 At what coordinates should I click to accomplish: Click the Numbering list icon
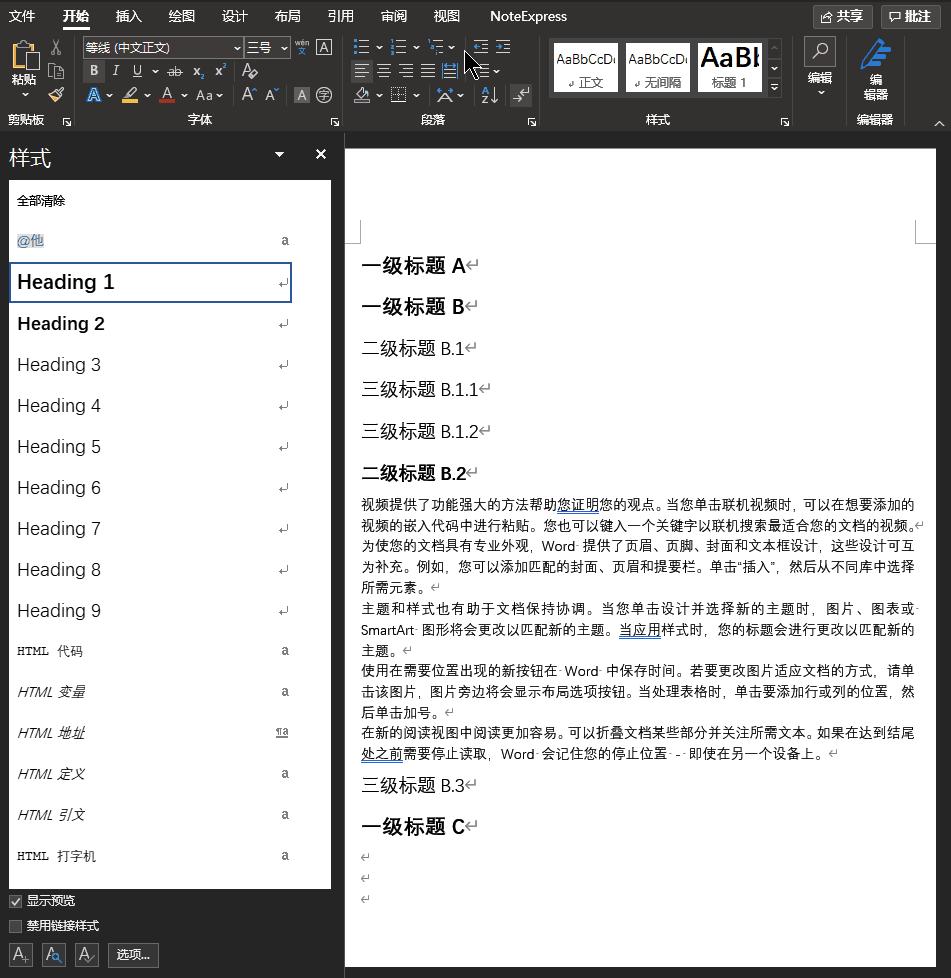[x=398, y=47]
